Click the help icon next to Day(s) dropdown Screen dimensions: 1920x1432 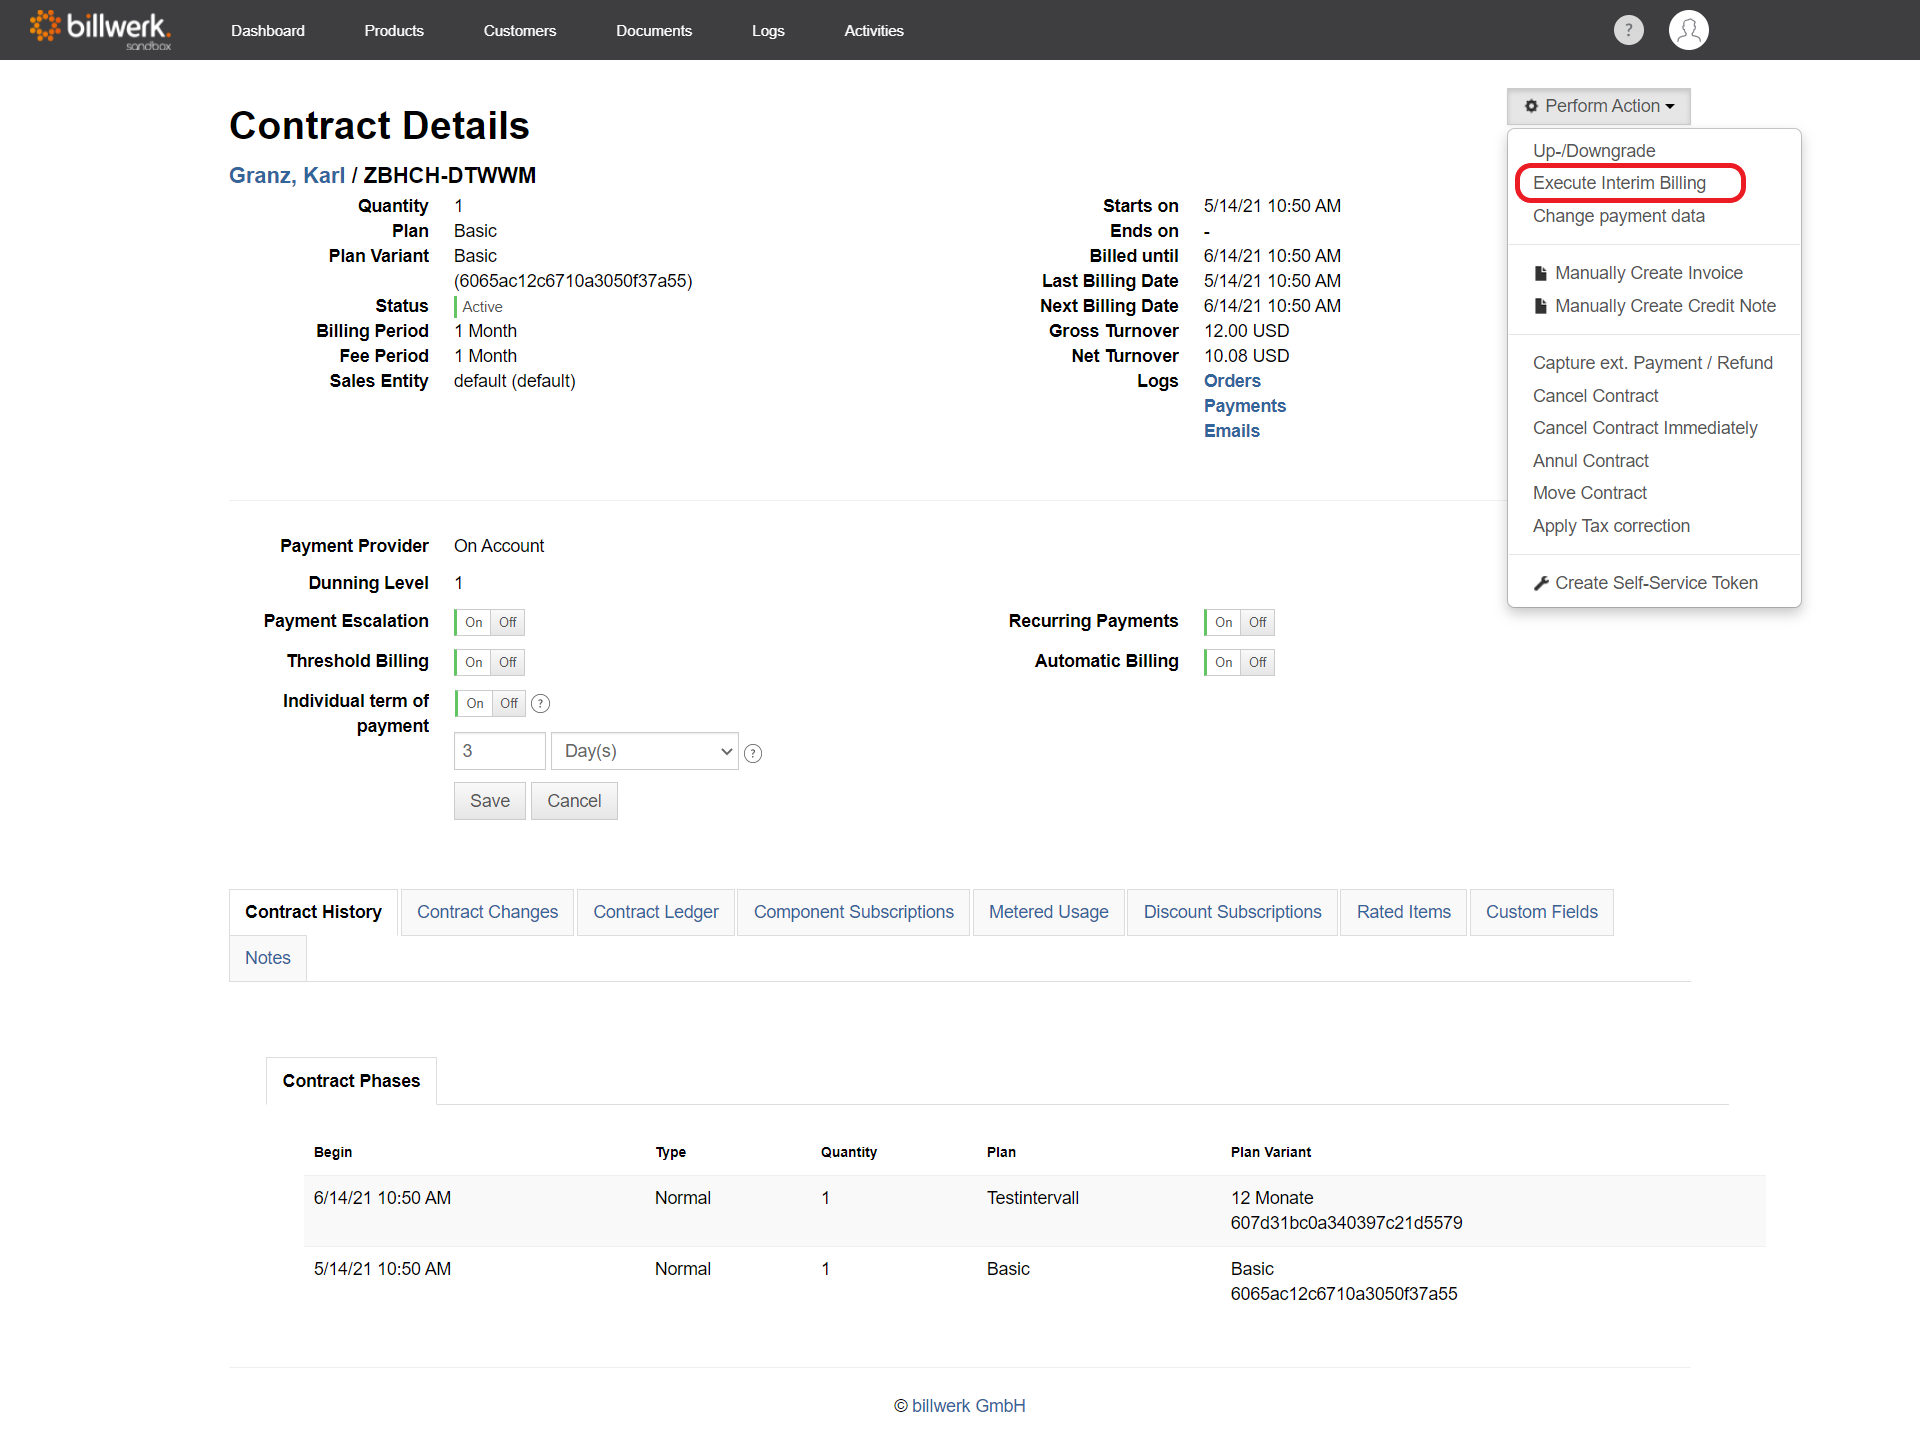[753, 754]
